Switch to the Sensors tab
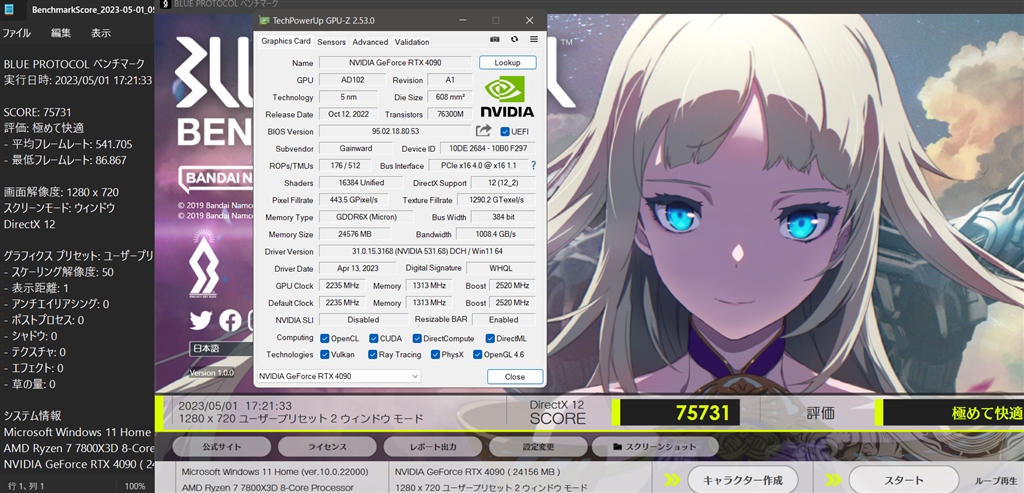Viewport: 1024px width, 493px height. coord(331,42)
